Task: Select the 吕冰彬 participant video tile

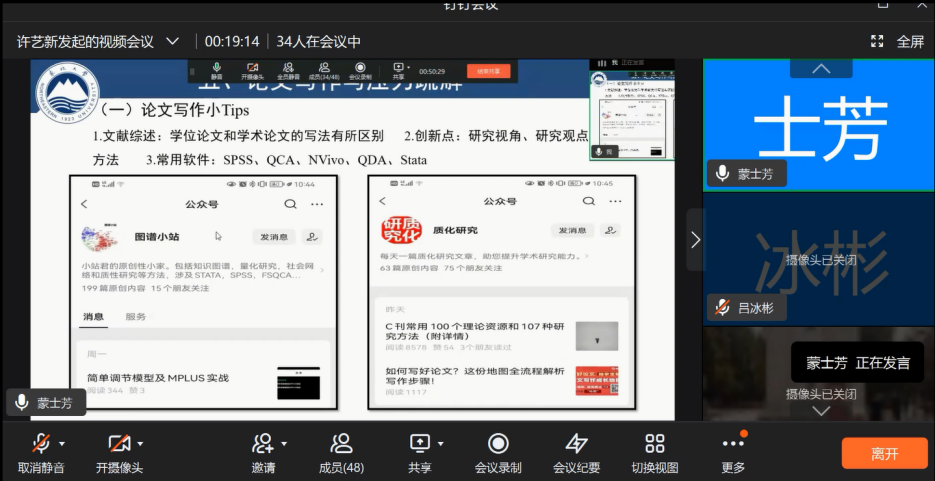Action: point(820,258)
